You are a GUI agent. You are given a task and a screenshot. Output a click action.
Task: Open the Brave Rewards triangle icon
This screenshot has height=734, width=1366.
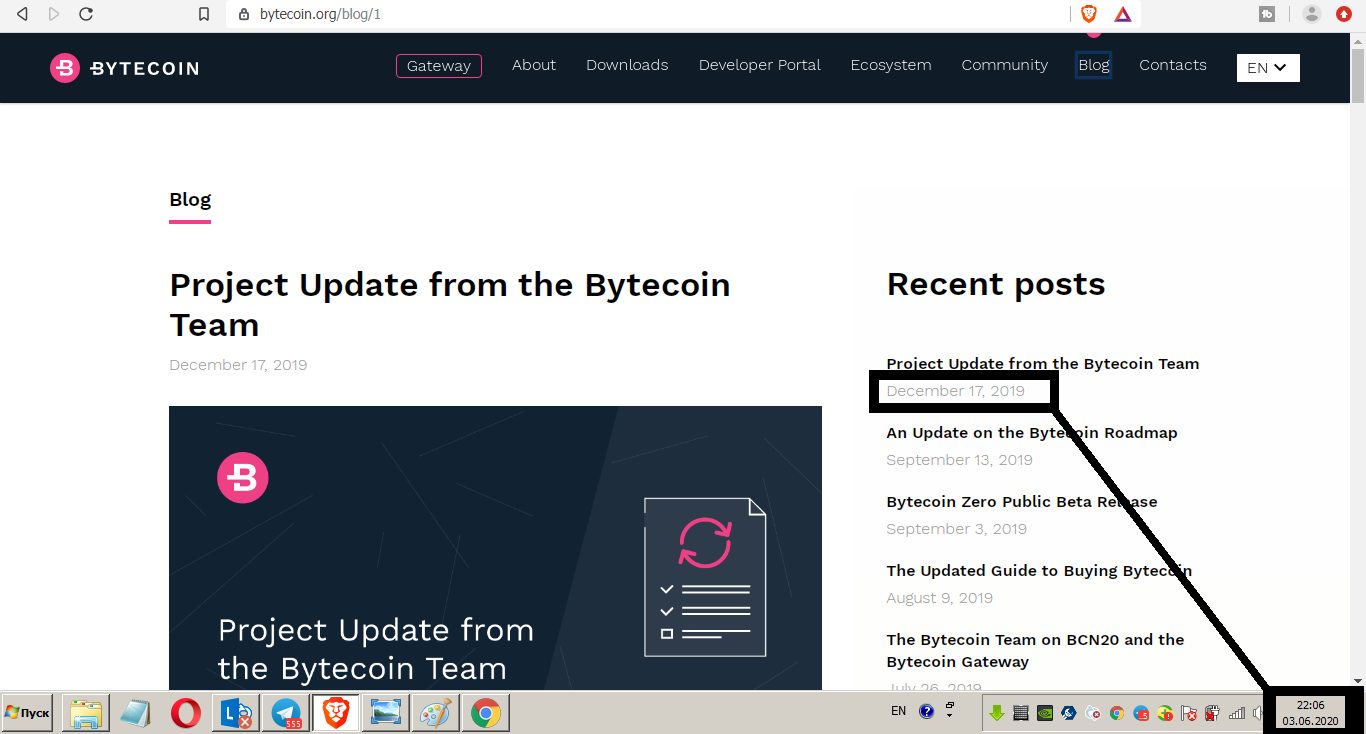1123,14
